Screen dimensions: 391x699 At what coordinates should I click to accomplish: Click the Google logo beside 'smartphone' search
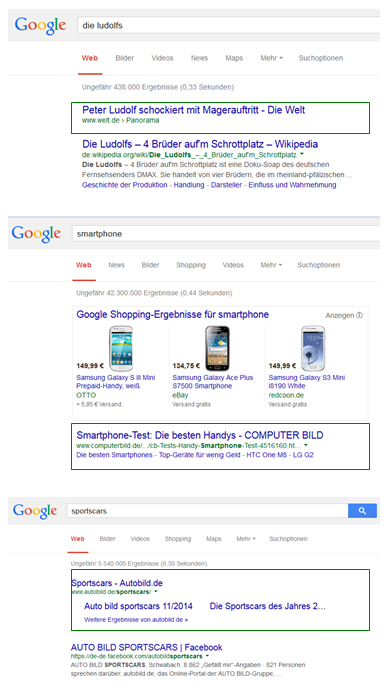tap(36, 234)
